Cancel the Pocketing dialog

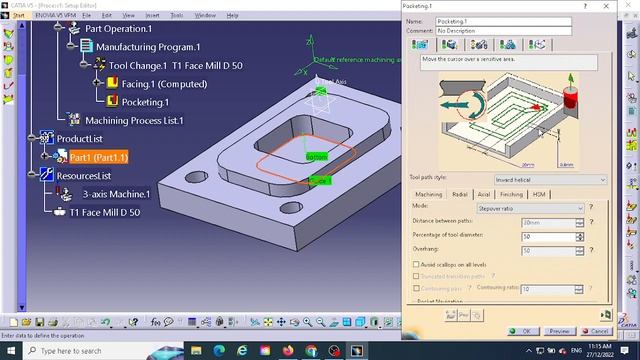click(596, 331)
